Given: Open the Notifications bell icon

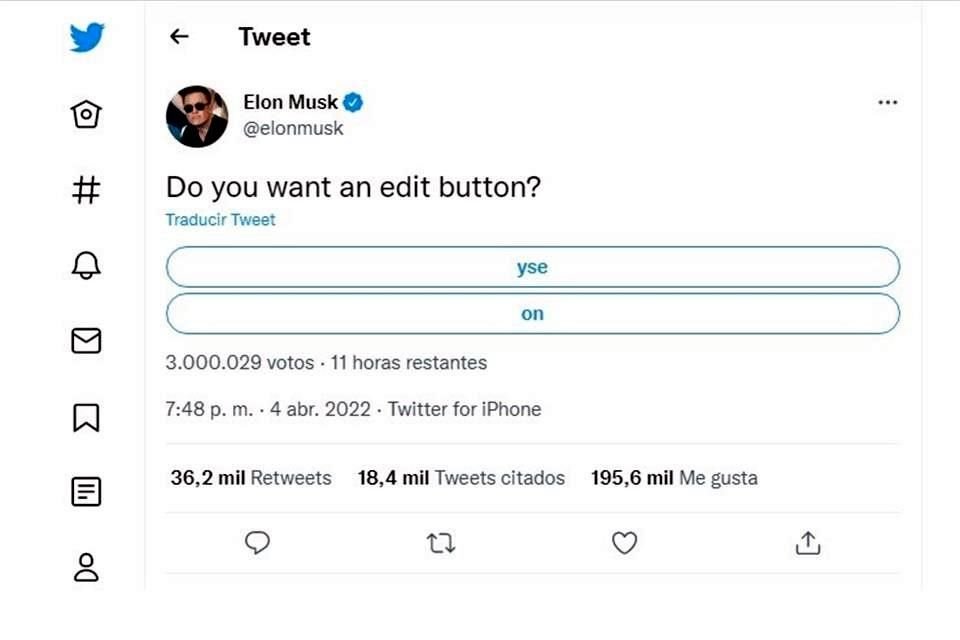Looking at the screenshot, I should click(87, 265).
